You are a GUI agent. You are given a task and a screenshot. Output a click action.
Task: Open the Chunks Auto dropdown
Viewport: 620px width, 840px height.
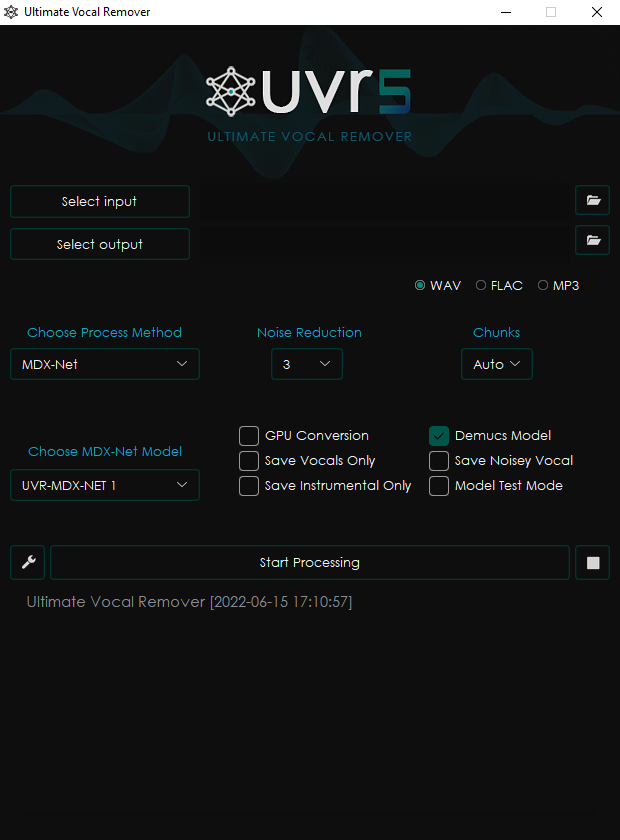pos(497,365)
